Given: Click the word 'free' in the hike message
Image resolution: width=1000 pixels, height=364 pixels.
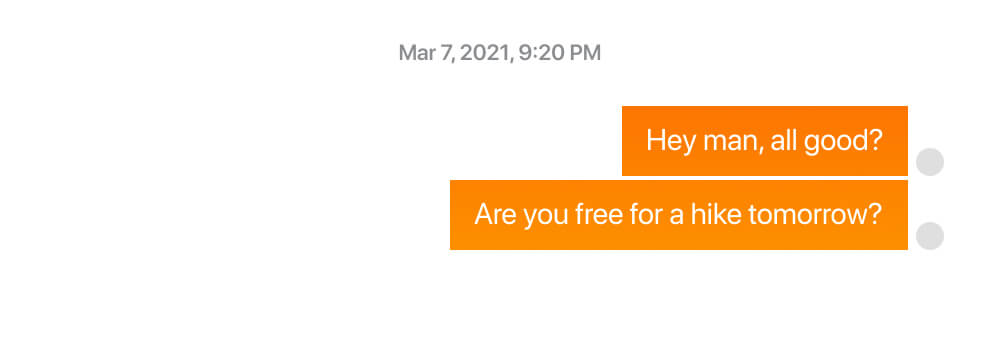Looking at the screenshot, I should tap(599, 215).
